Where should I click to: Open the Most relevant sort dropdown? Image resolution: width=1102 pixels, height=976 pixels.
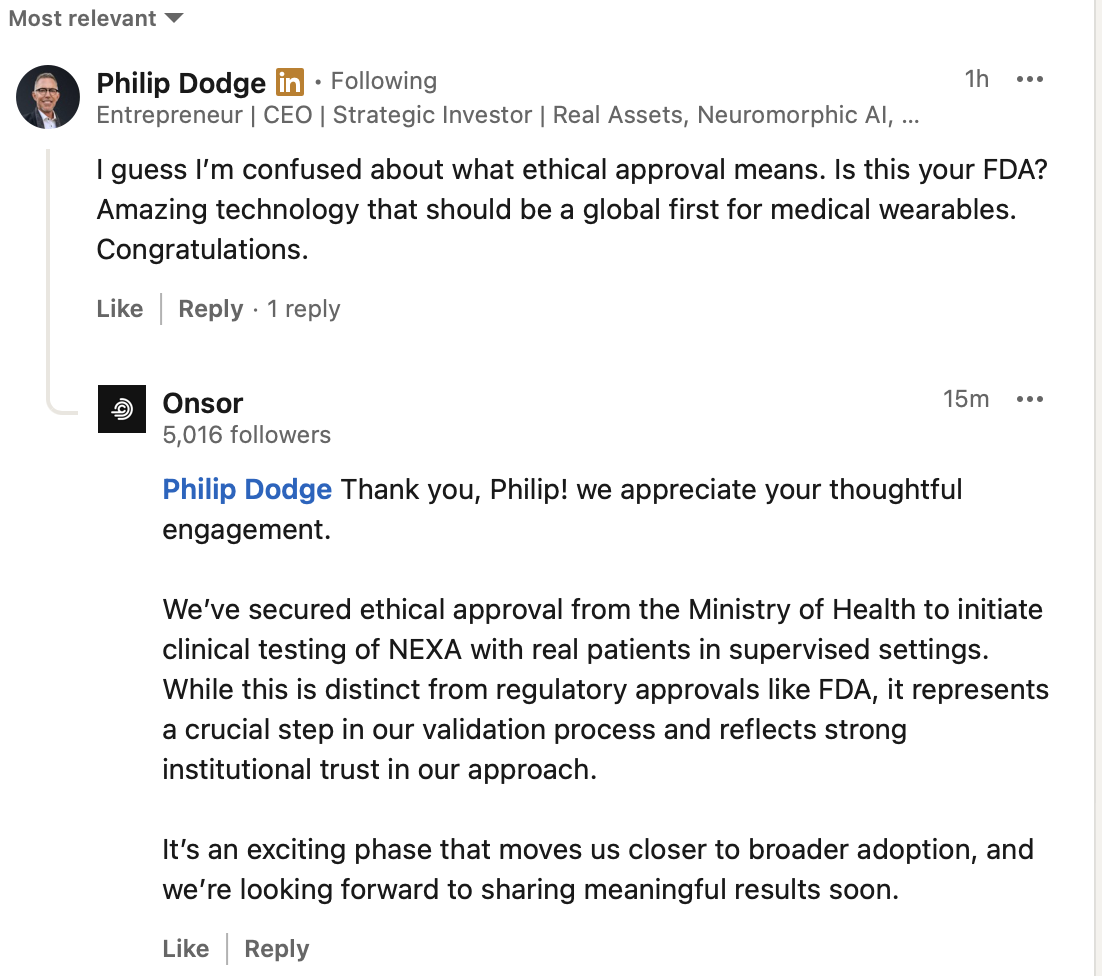click(x=96, y=18)
